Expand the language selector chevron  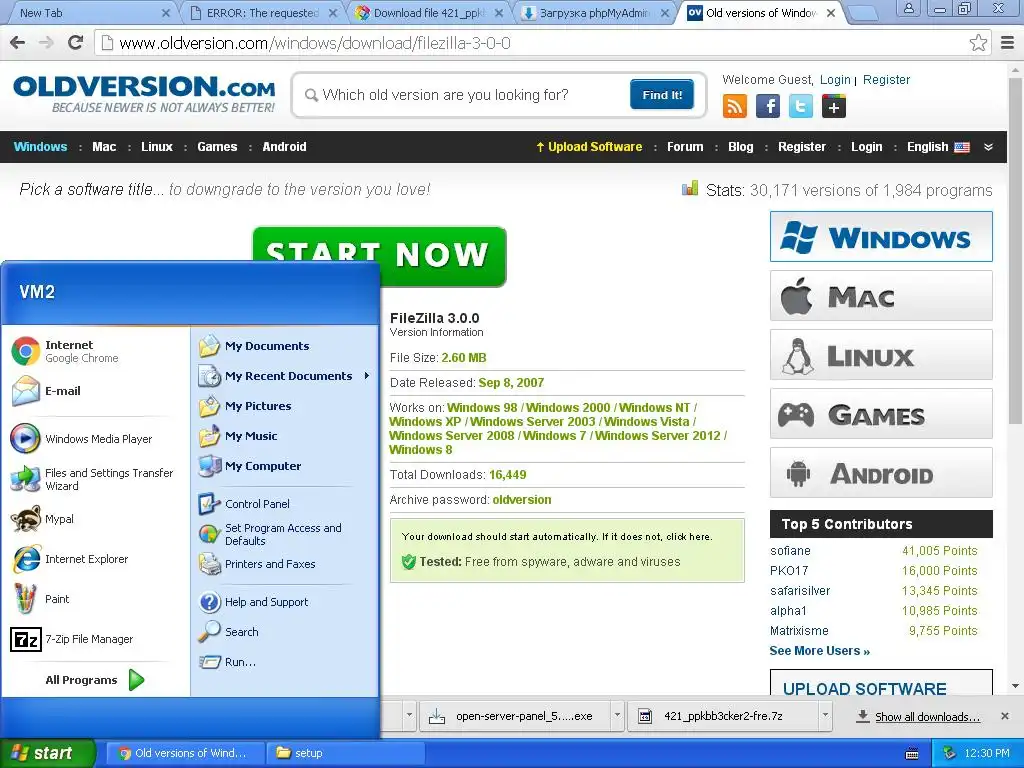[x=988, y=147]
